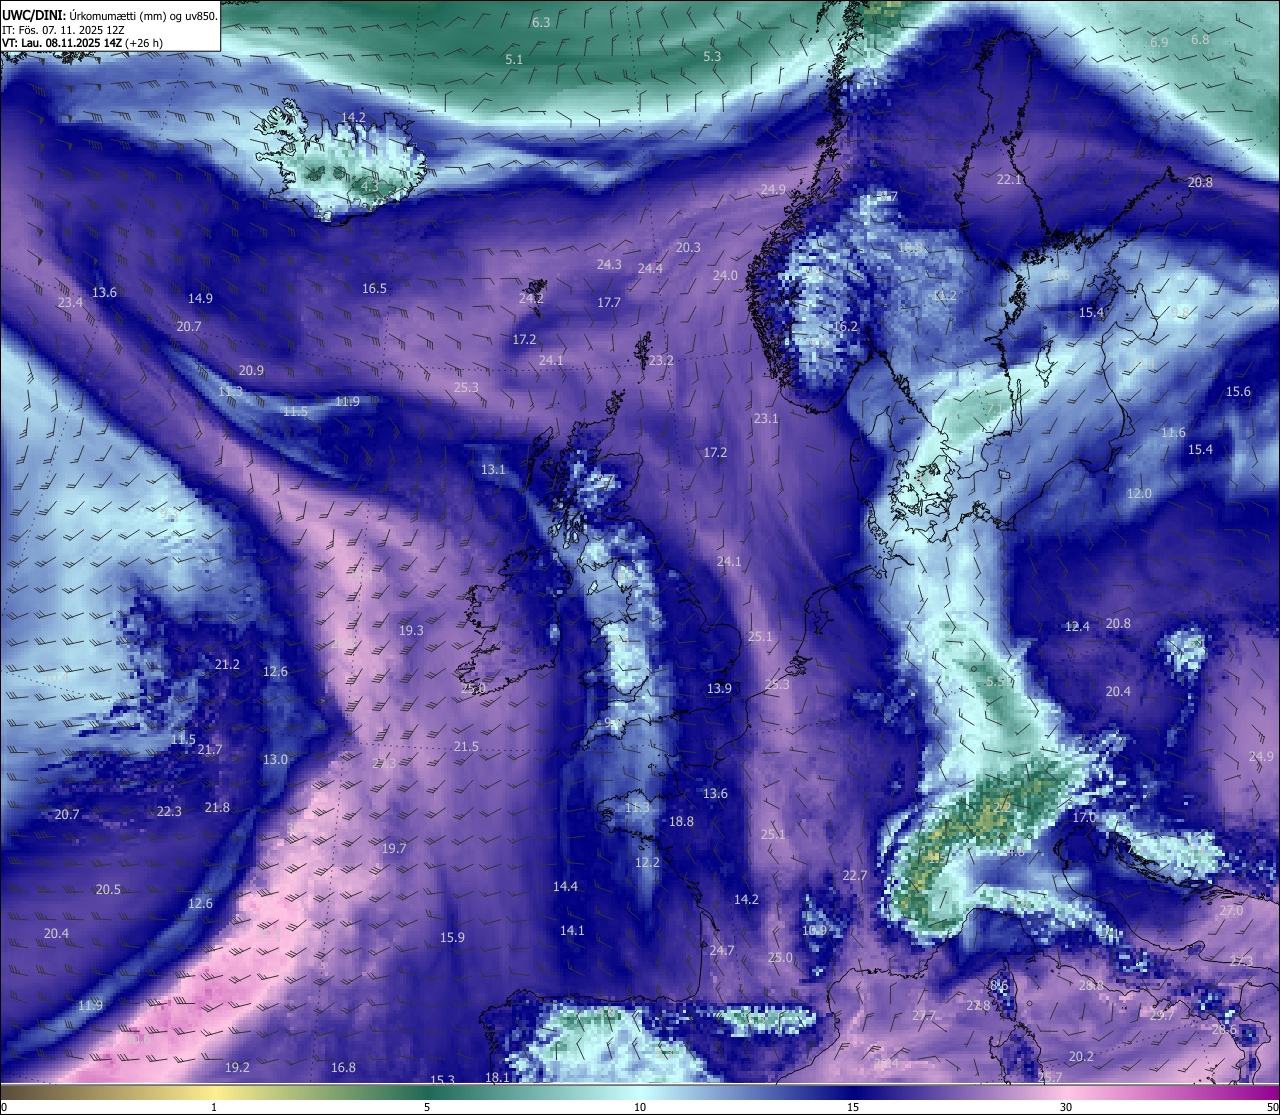Click the 10 tick on the color scale
The width and height of the screenshot is (1280, 1115).
click(x=640, y=1107)
